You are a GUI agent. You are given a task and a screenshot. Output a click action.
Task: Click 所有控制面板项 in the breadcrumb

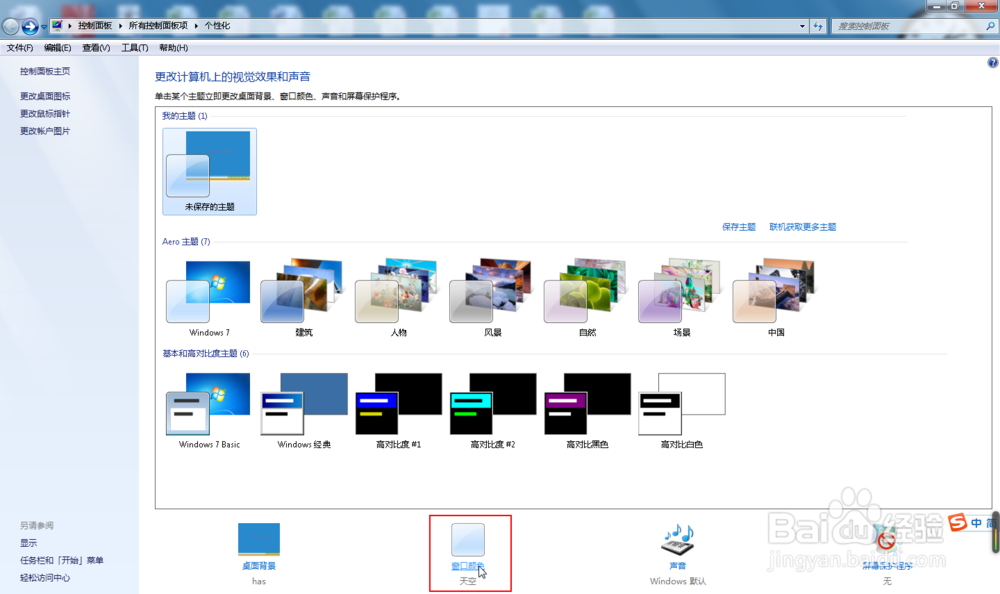click(x=158, y=26)
